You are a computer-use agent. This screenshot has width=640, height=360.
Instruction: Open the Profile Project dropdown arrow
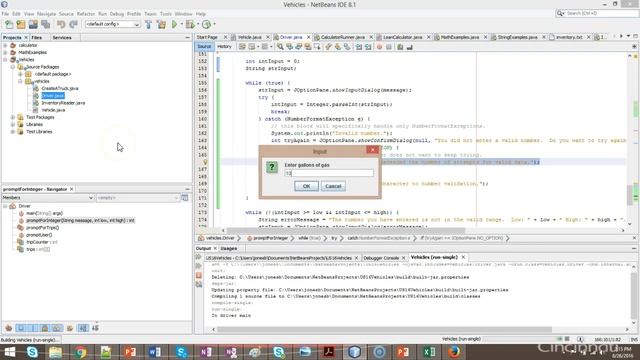pyautogui.click(x=214, y=24)
